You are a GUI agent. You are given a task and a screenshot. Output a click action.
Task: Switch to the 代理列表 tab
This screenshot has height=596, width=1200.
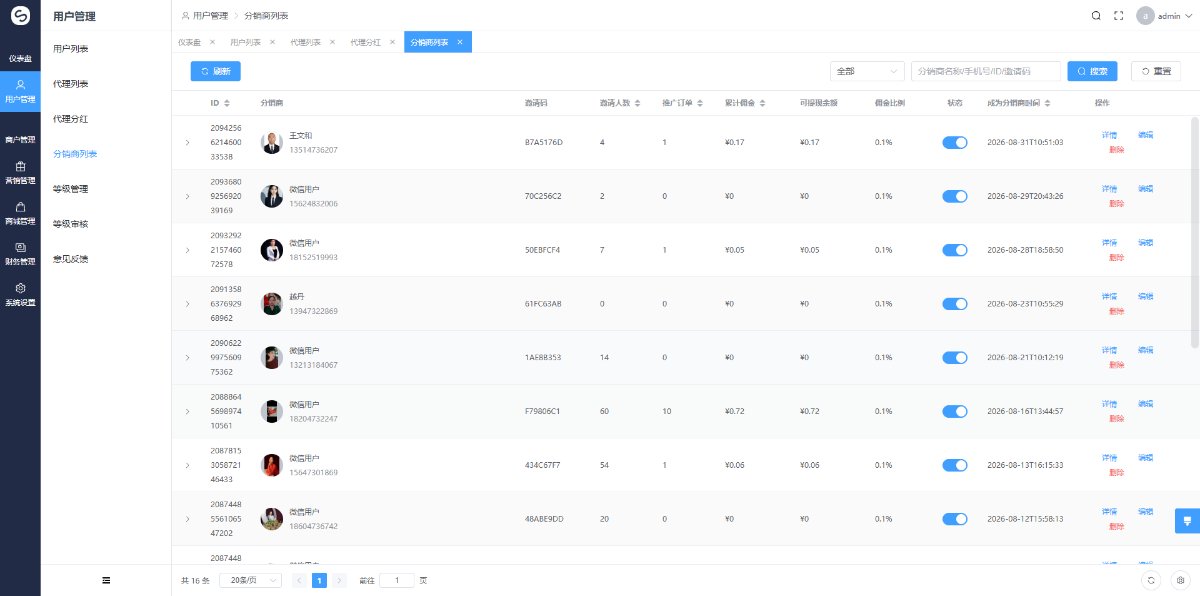pyautogui.click(x=306, y=42)
